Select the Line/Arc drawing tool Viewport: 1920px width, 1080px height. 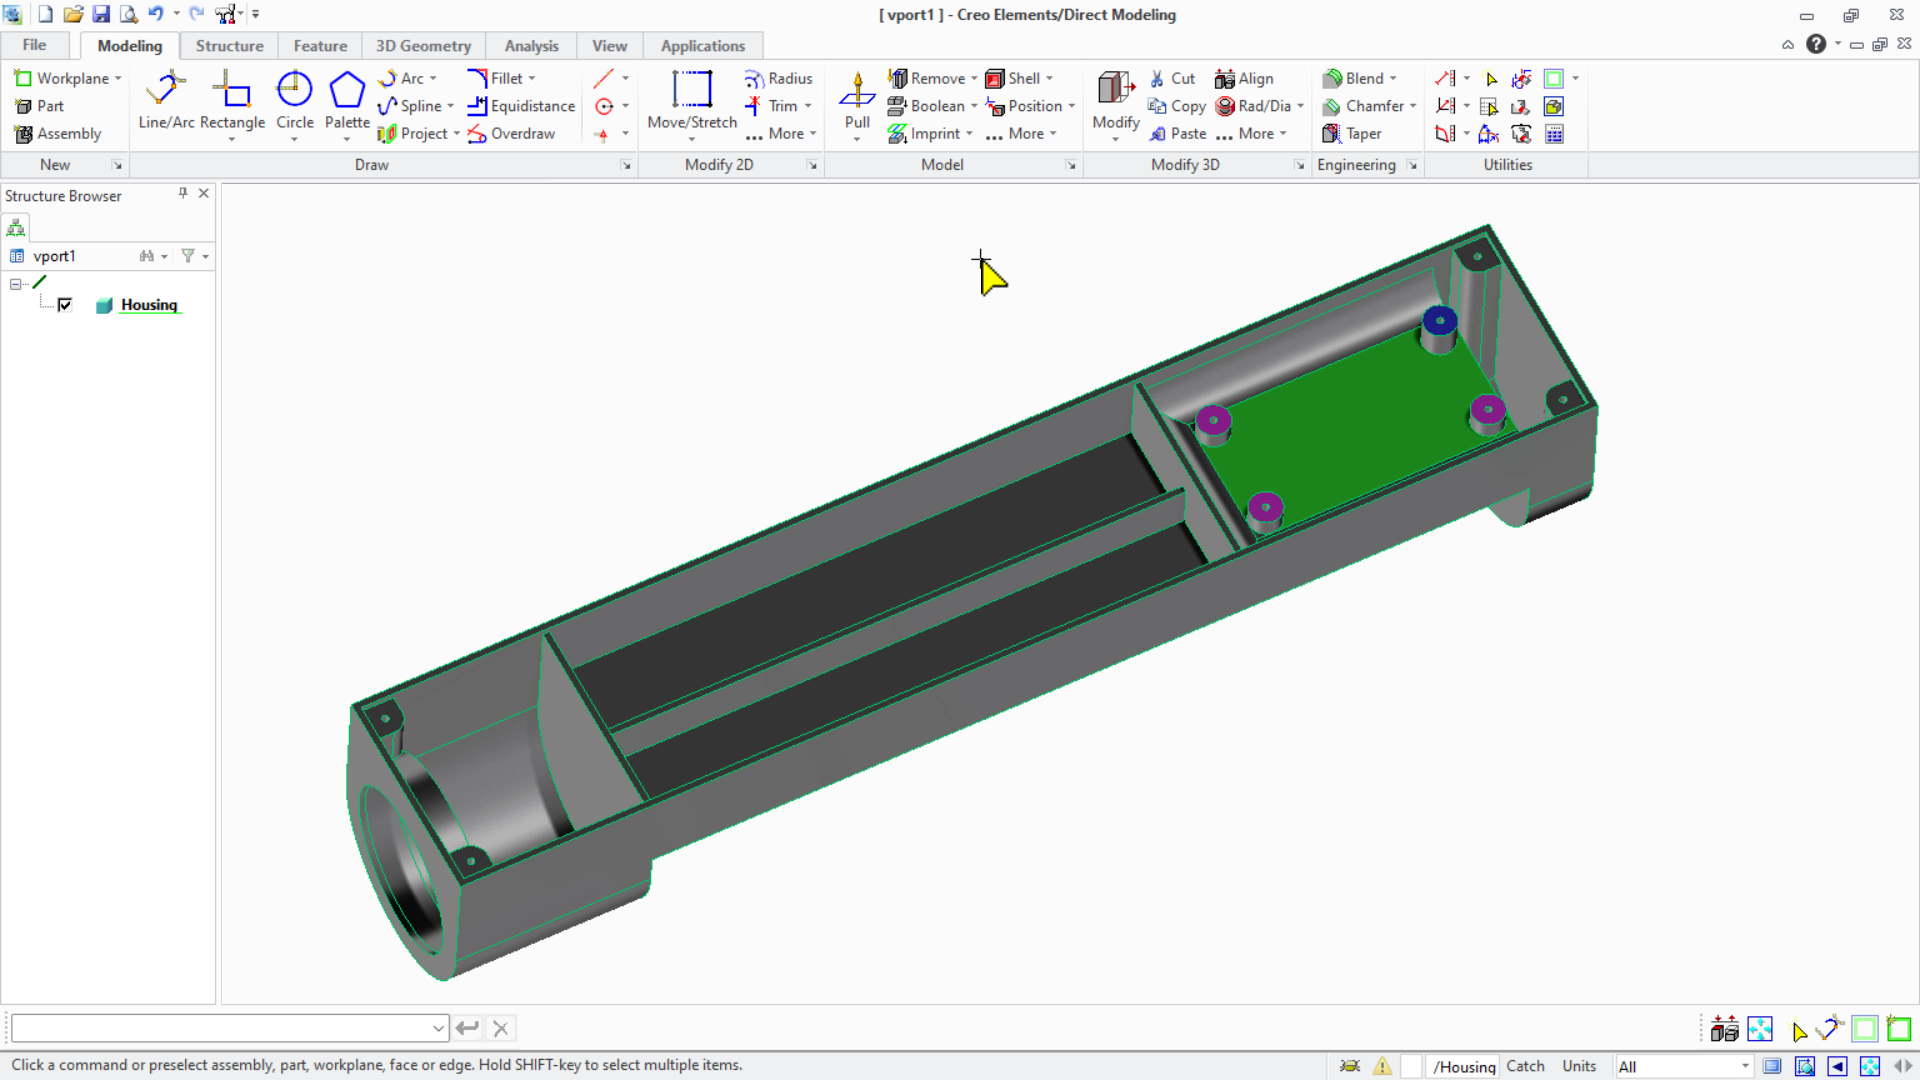166,100
